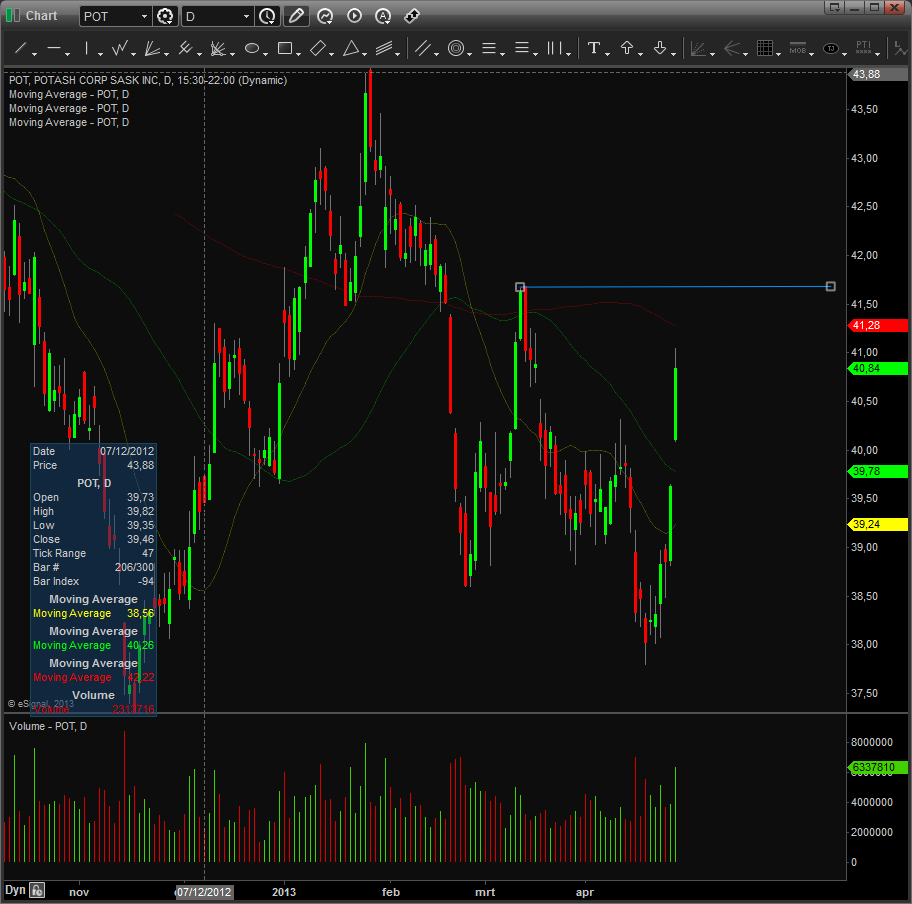
Task: Select the down arrow marker tool
Action: click(661, 47)
